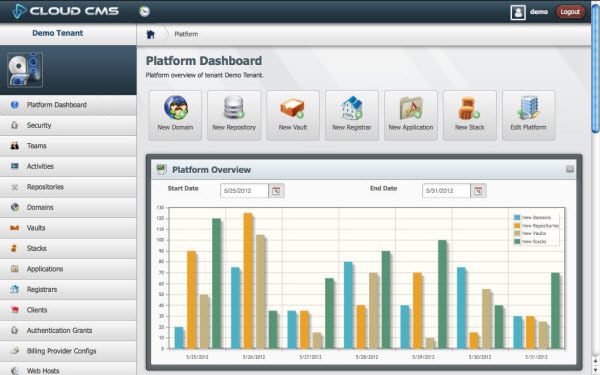Open Applications in the sidebar
Screen dimensions: 600x375
[68, 269]
